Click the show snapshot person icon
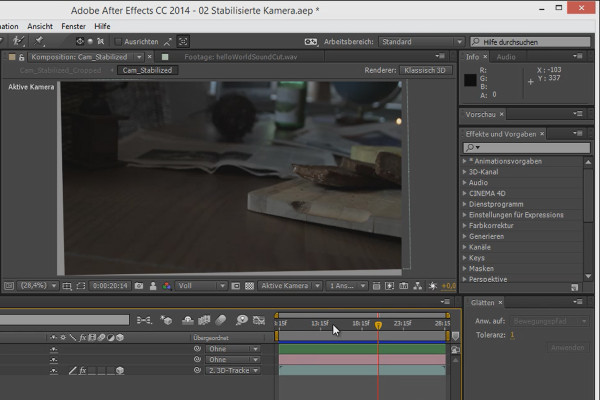The height and width of the screenshot is (400, 600). tap(153, 286)
